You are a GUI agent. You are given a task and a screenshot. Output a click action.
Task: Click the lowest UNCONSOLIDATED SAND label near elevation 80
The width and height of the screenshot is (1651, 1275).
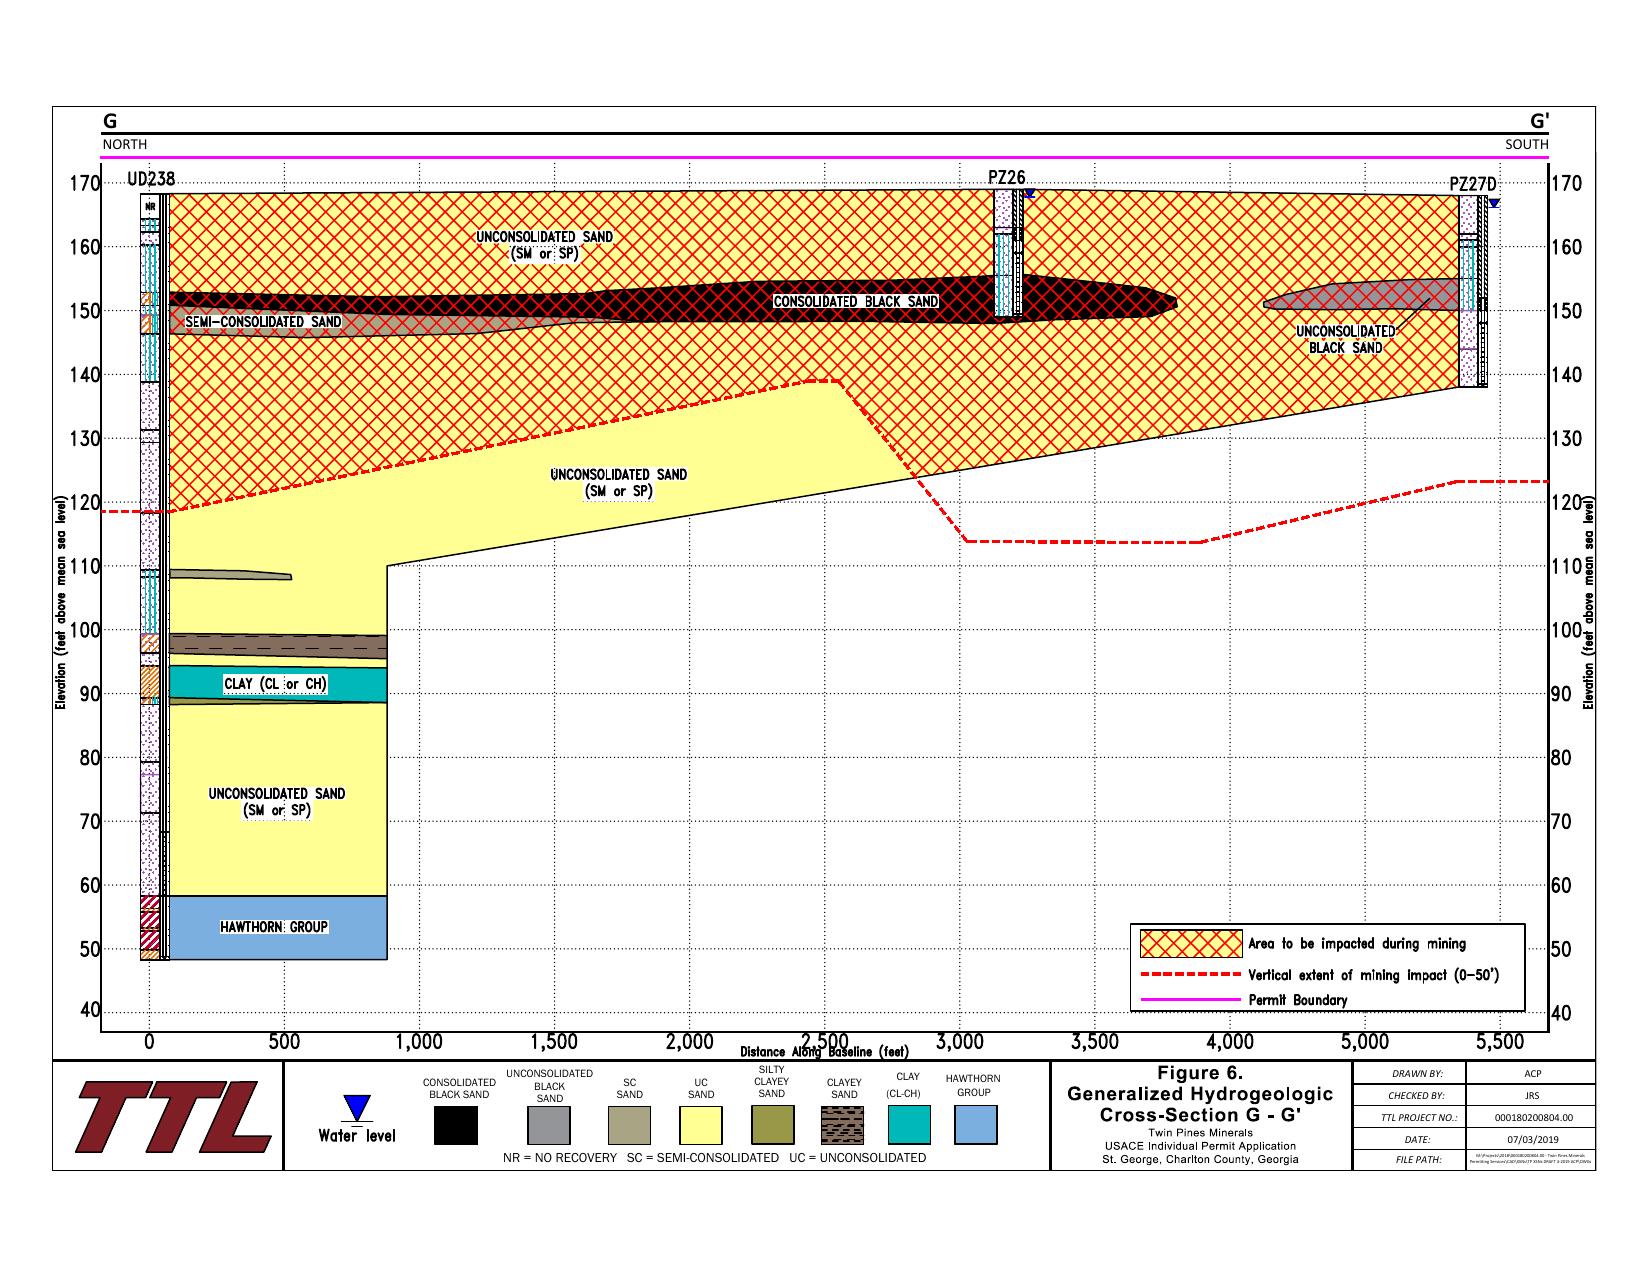tap(277, 802)
